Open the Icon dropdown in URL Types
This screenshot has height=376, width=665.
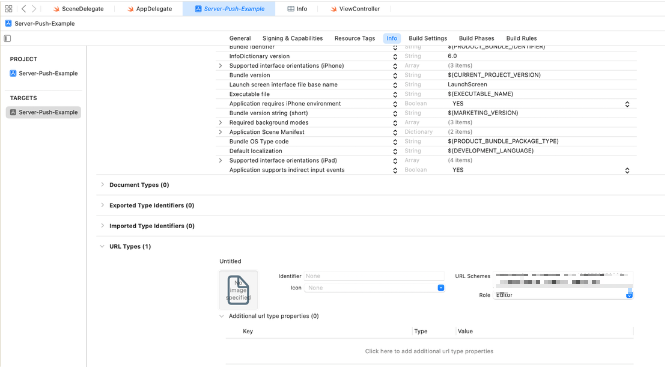[441, 288]
